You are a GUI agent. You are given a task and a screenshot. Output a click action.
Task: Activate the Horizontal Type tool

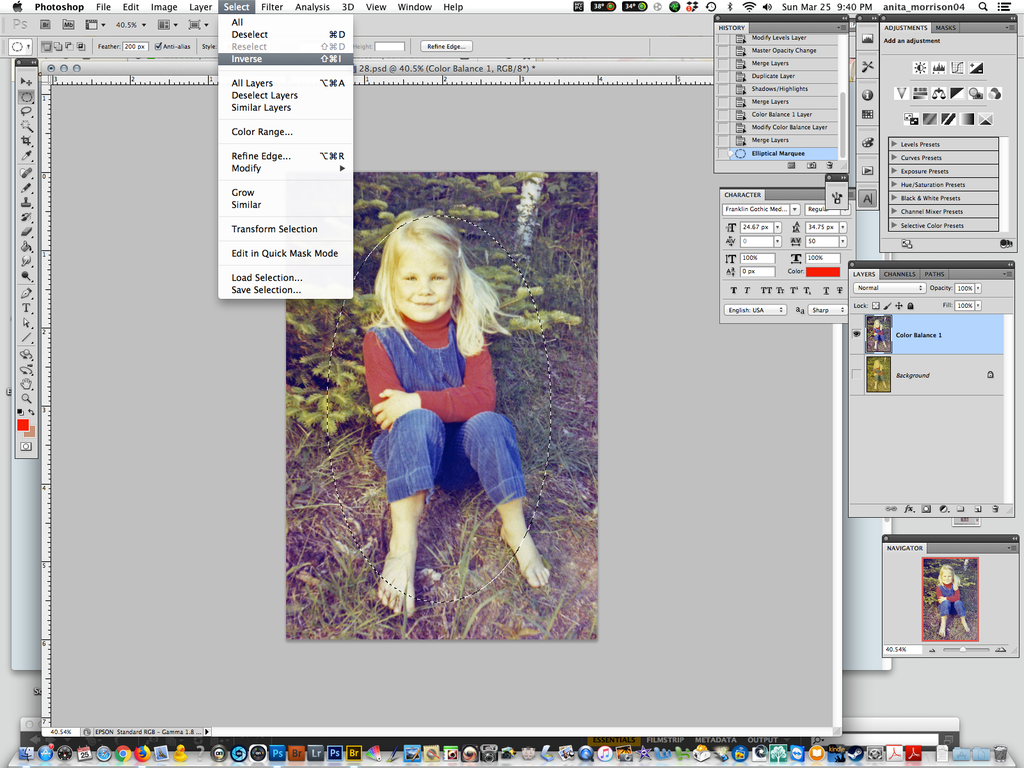click(x=25, y=305)
